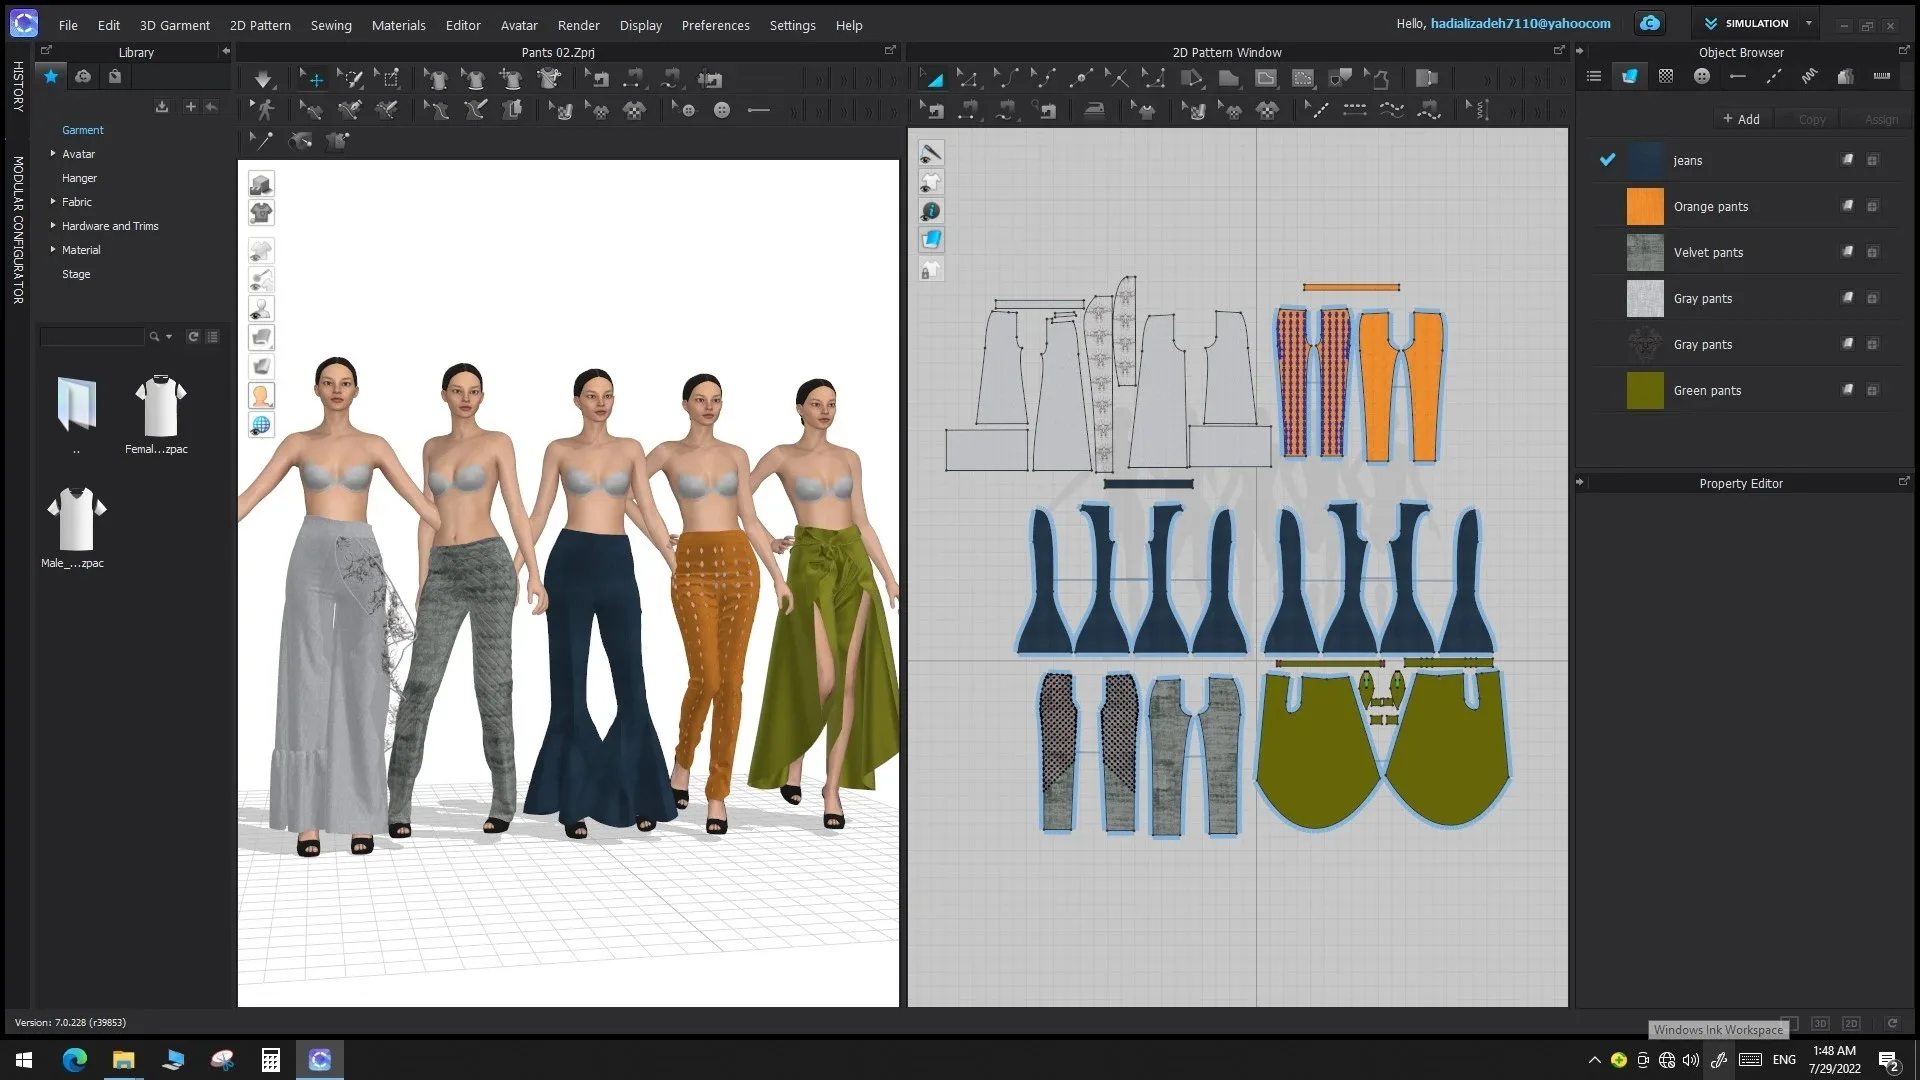
Task: Open the 3D Garment menu
Action: point(174,25)
